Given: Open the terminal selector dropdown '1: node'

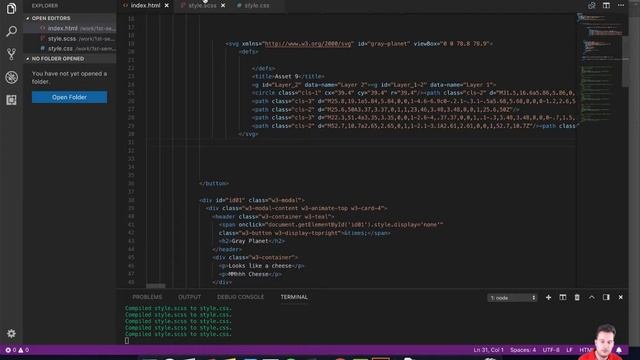Looking at the screenshot, I should [512, 298].
